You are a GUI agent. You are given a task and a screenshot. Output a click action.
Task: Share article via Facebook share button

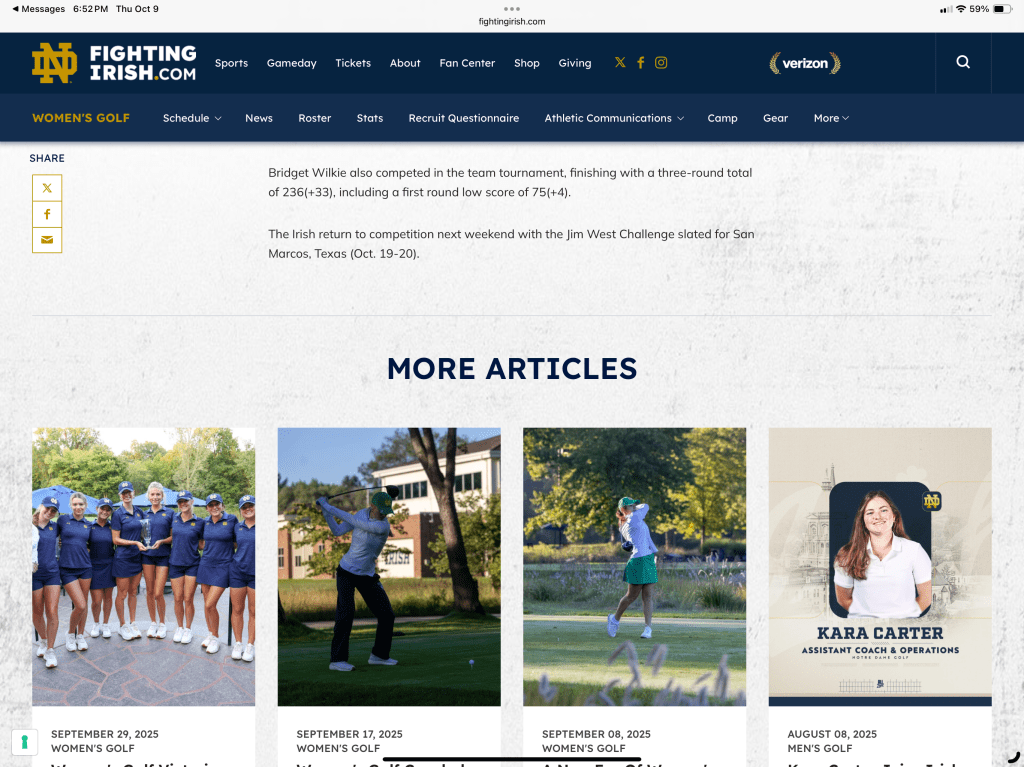pos(47,214)
